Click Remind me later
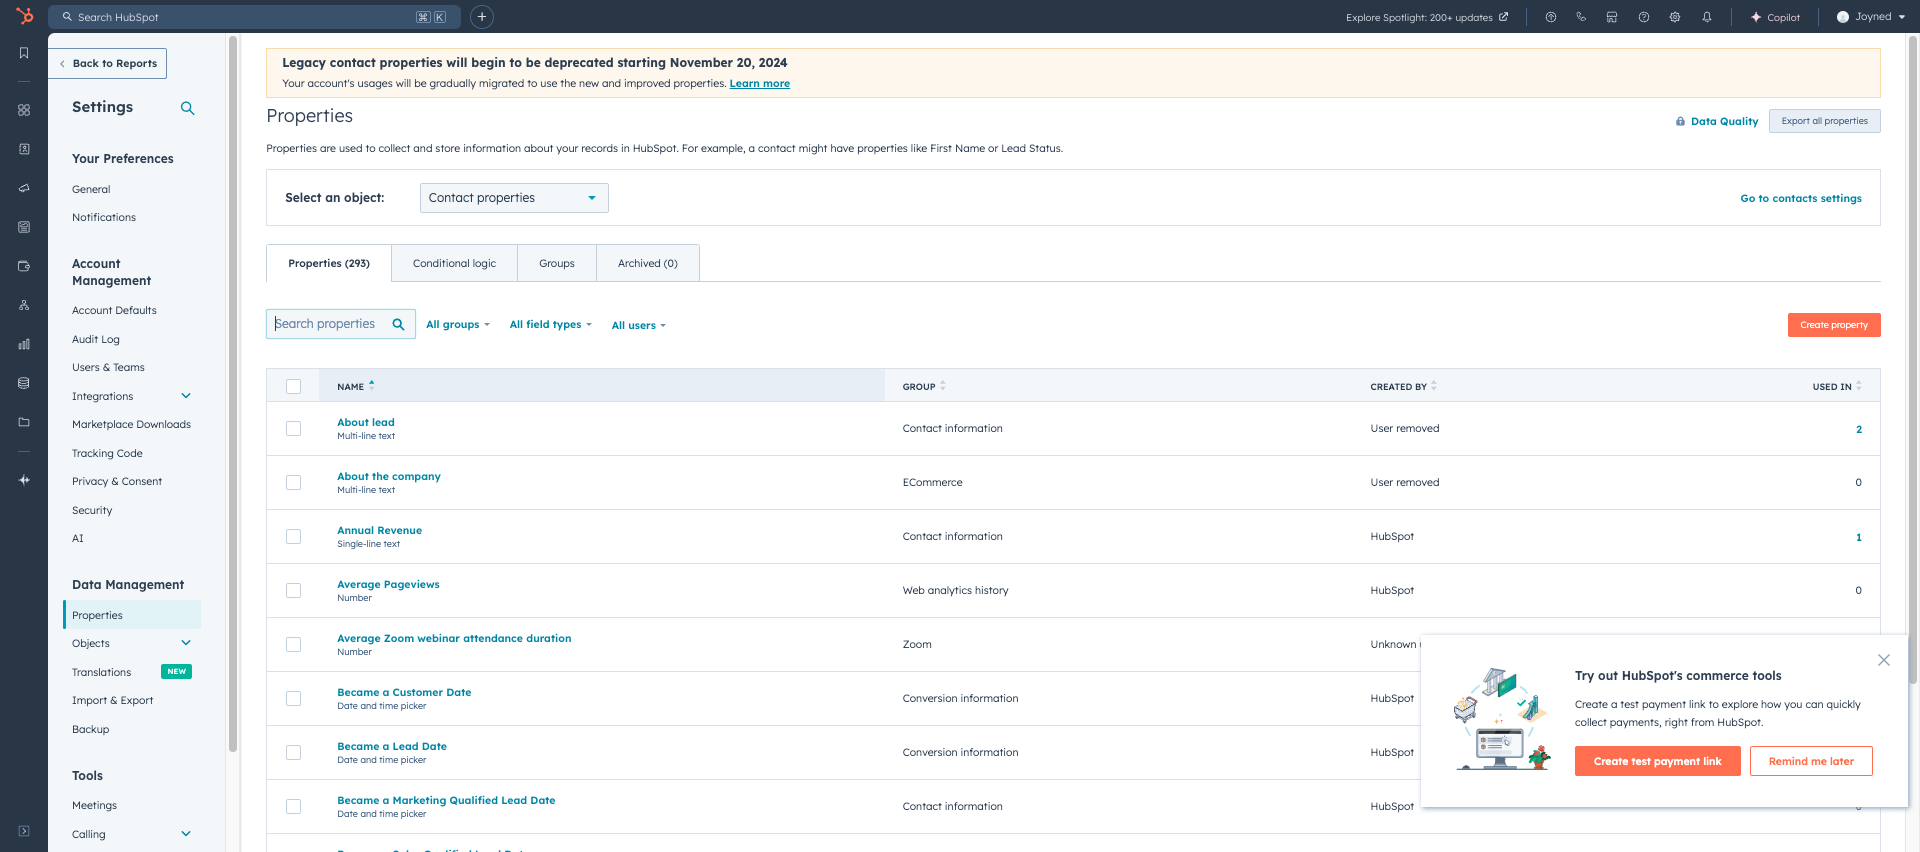 tap(1811, 761)
